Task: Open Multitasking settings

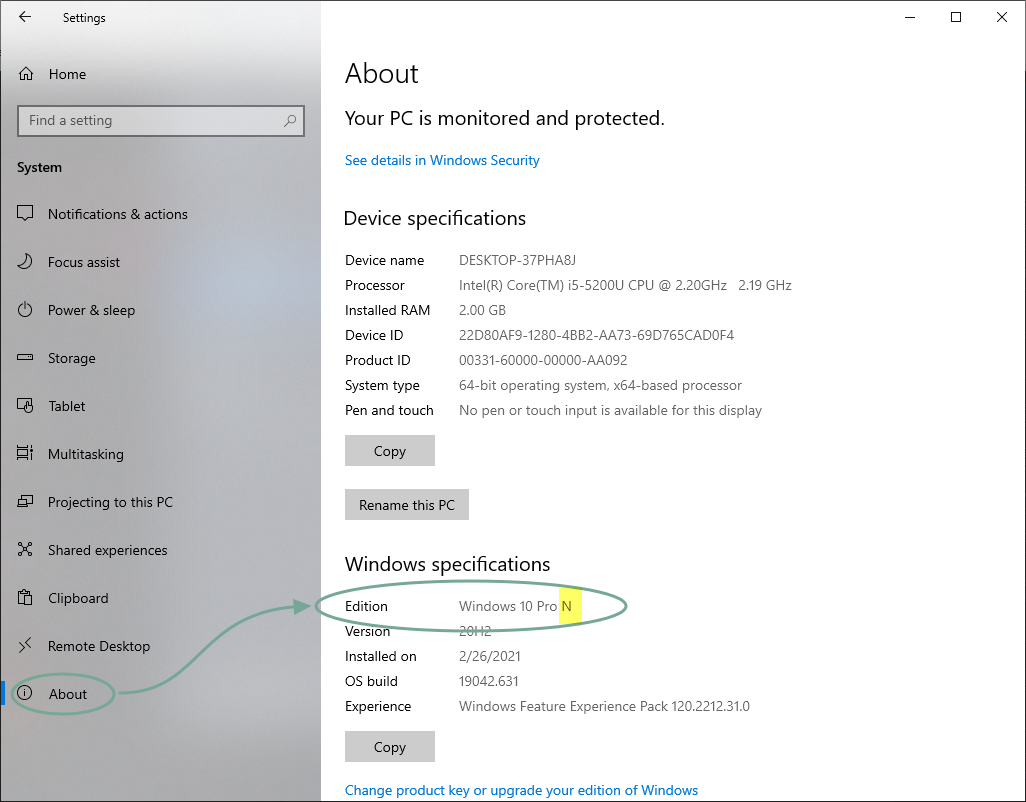Action: click(x=160, y=454)
